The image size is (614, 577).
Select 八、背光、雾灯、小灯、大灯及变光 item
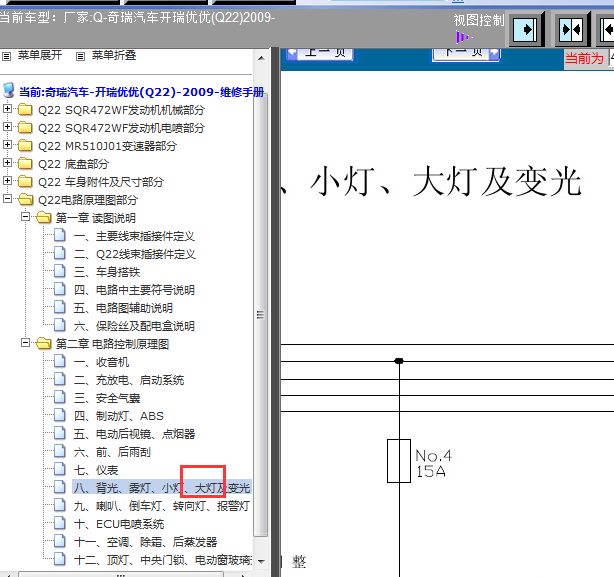tap(162, 488)
